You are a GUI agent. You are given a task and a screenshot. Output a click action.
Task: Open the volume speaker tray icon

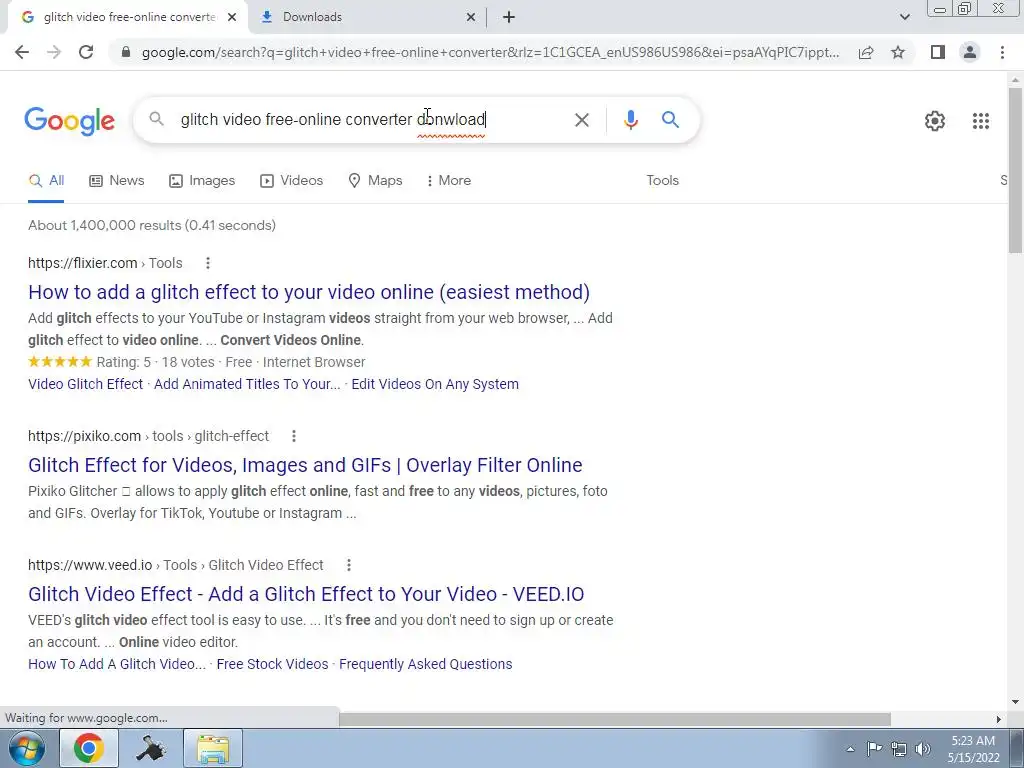923,748
